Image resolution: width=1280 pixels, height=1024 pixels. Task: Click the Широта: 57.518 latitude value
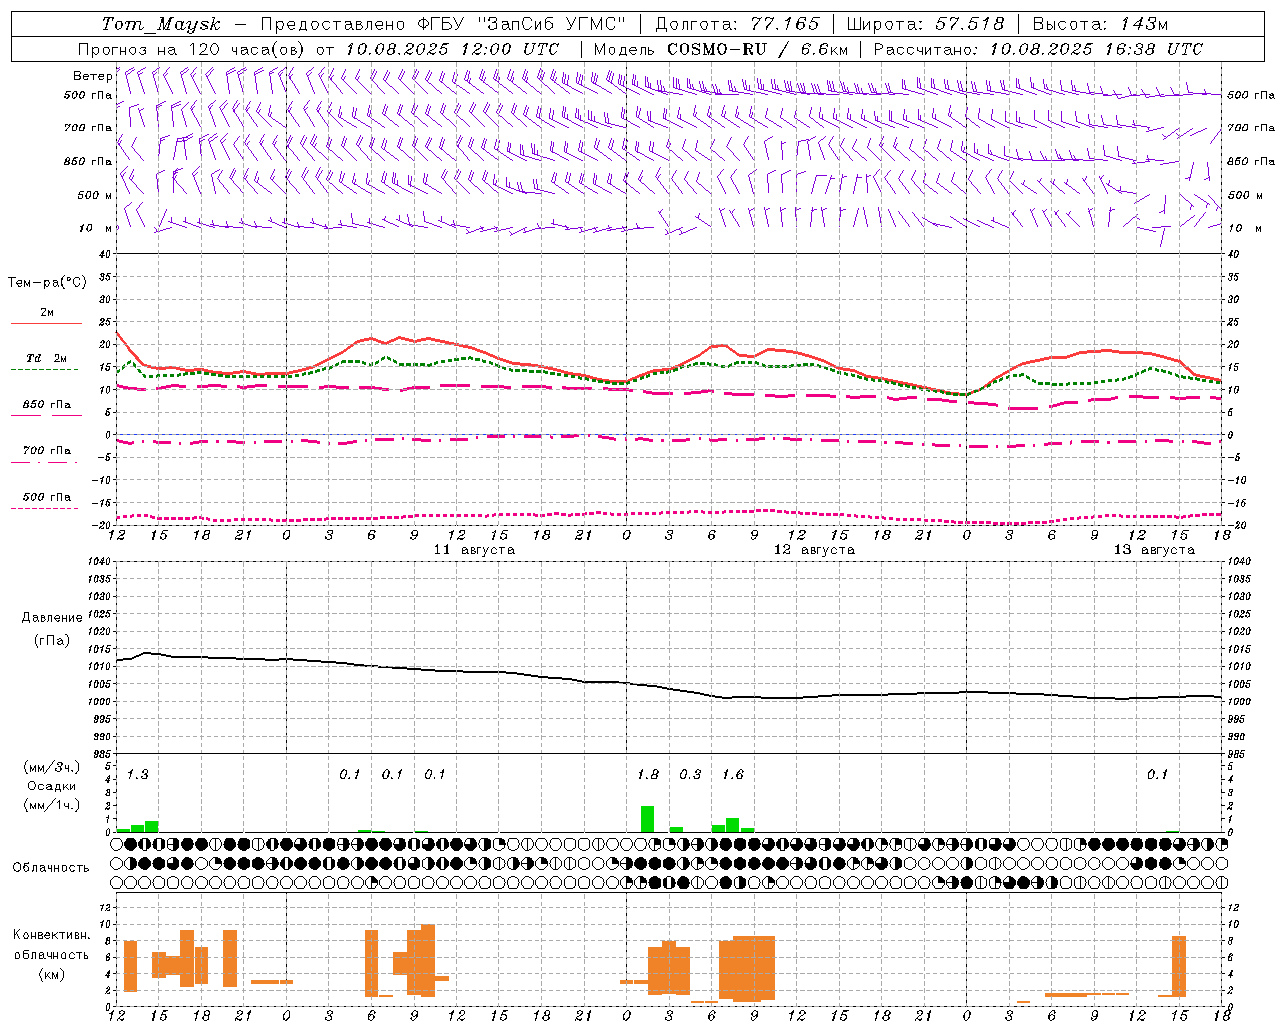coord(925,24)
